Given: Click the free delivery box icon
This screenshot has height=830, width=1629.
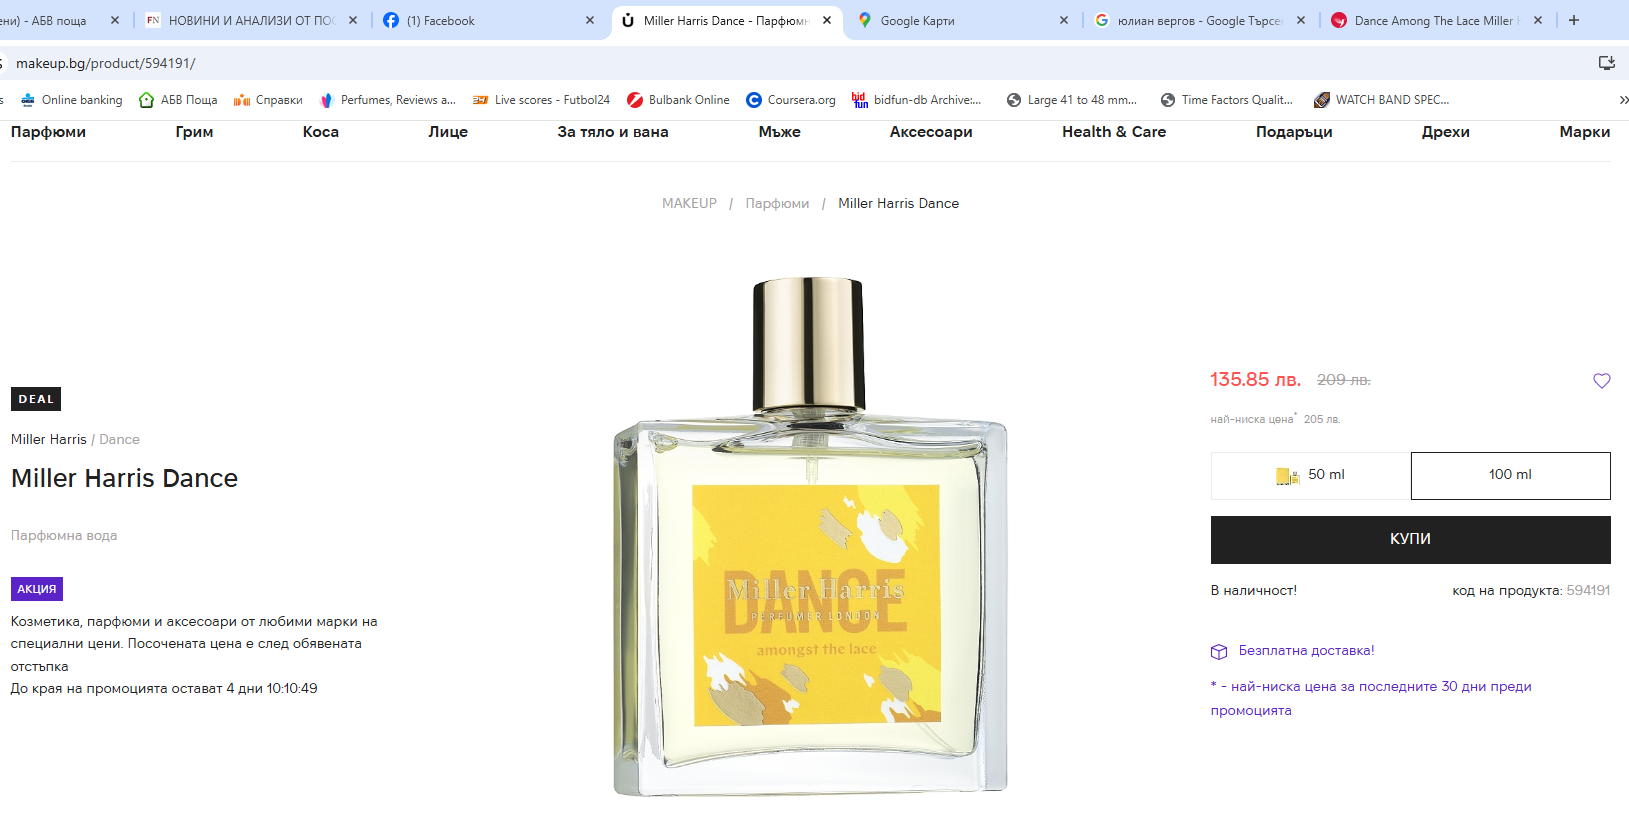Looking at the screenshot, I should 1218,652.
